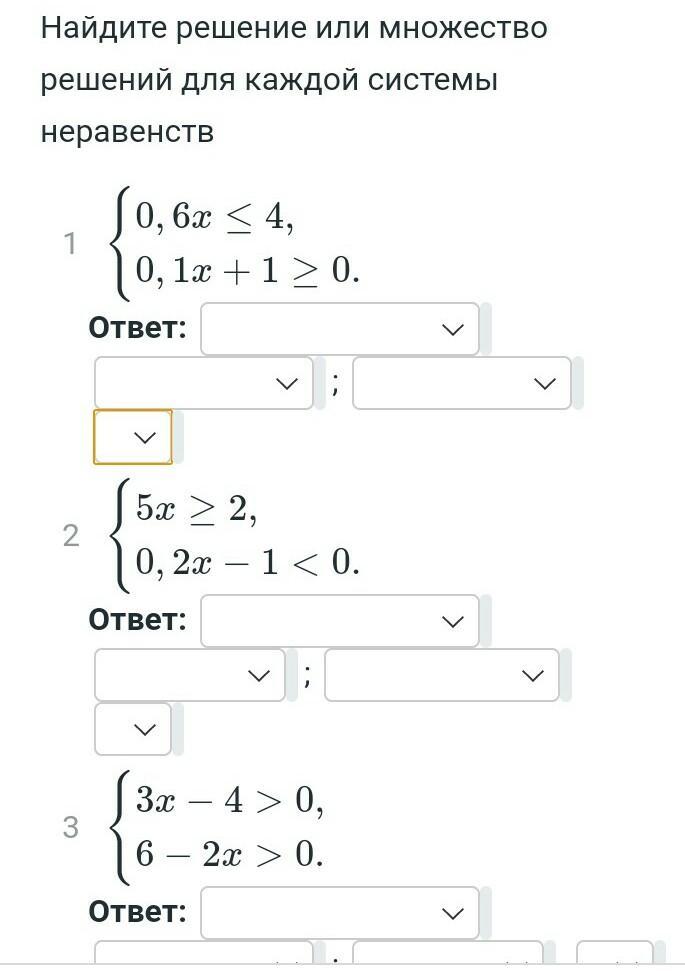Image resolution: width=685 pixels, height=971 pixels.
Task: Click the inequality 0,1x + 1 ≥ 0
Action: [x=247, y=271]
